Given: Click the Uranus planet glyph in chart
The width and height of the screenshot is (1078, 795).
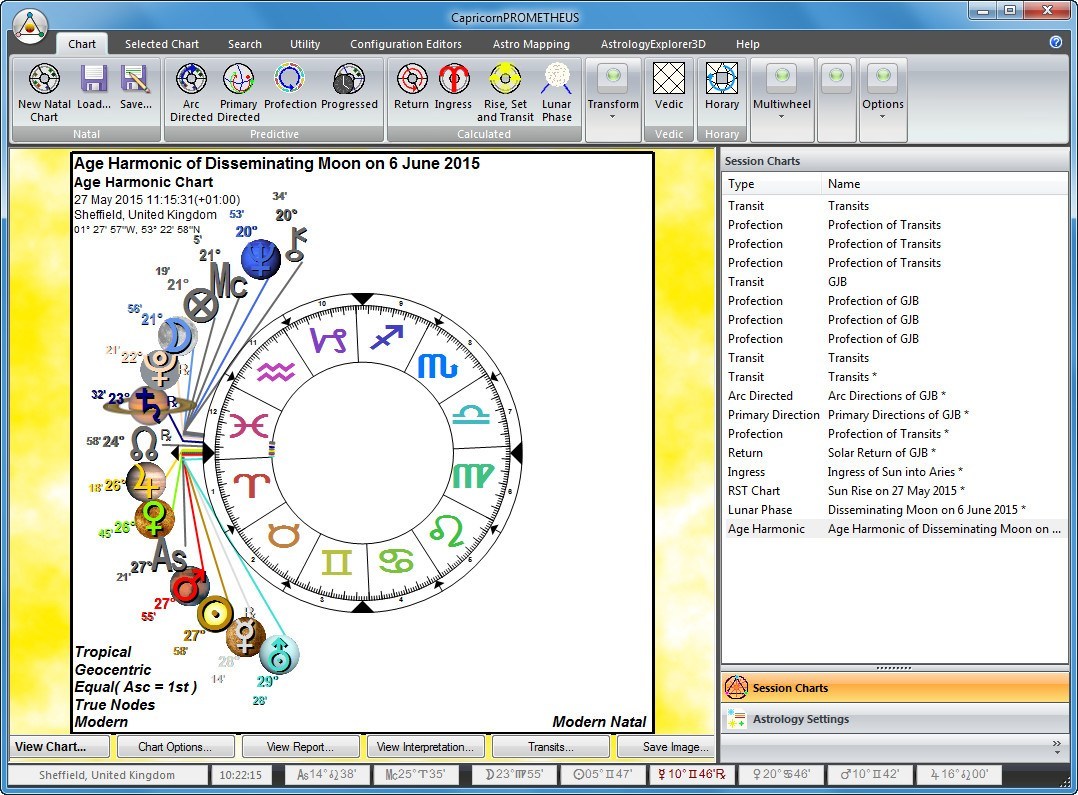Looking at the screenshot, I should pyautogui.click(x=279, y=655).
